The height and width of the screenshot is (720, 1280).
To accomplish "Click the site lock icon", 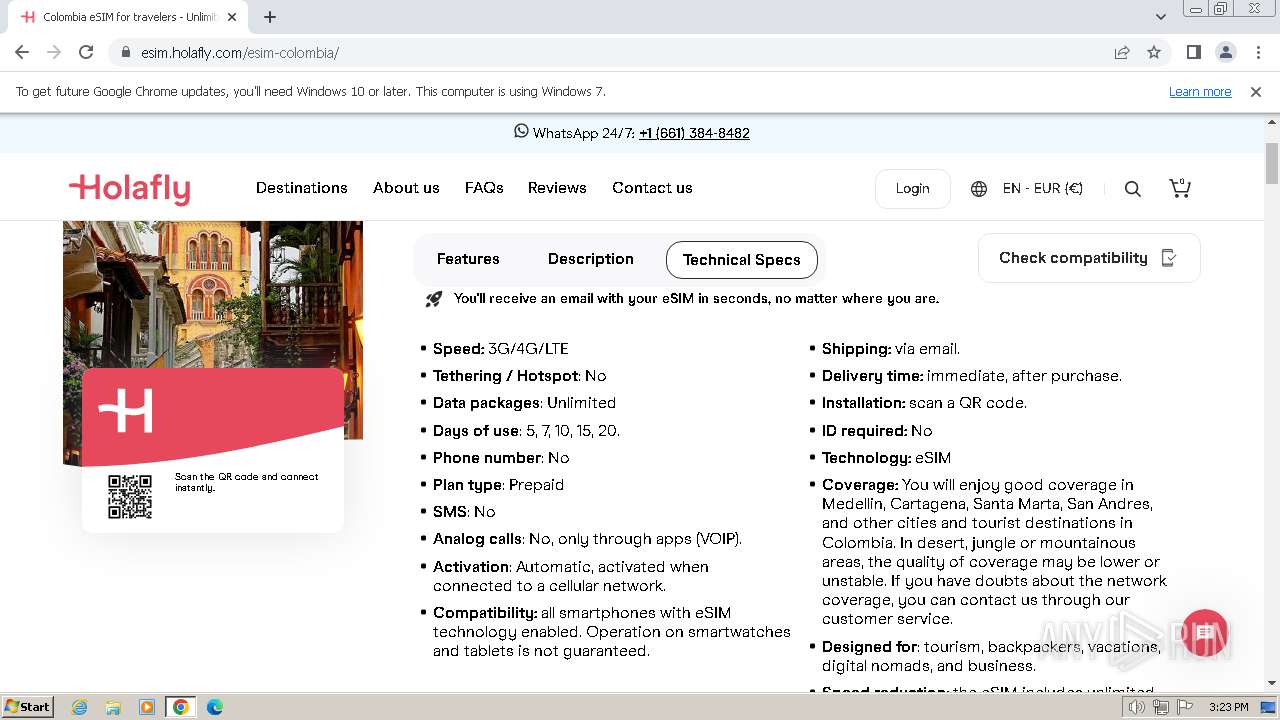I will coord(126,52).
